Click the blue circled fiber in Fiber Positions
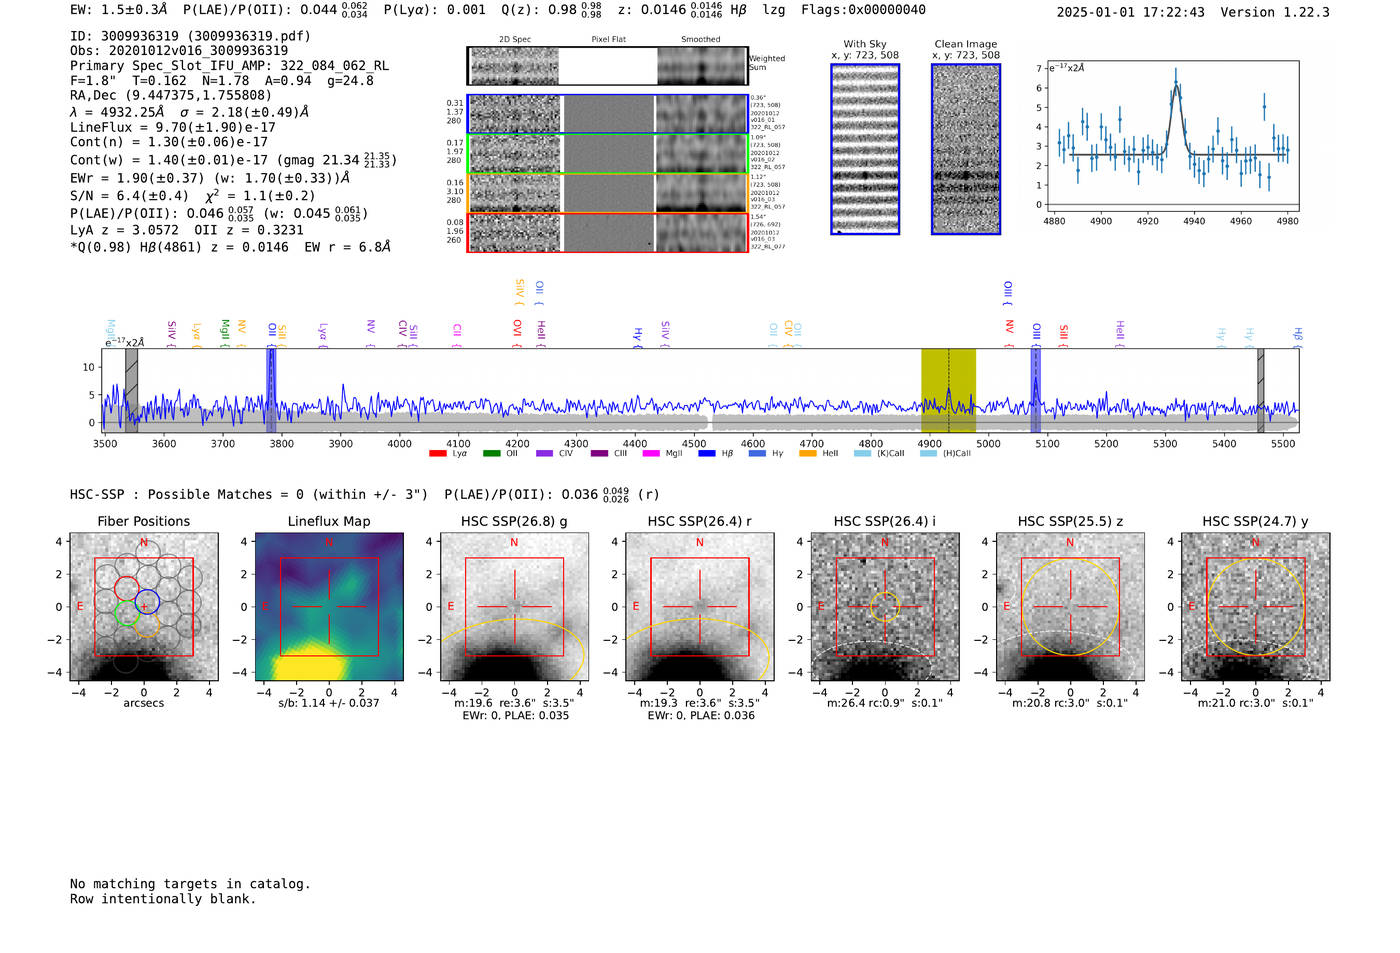1400x953 pixels. (147, 603)
